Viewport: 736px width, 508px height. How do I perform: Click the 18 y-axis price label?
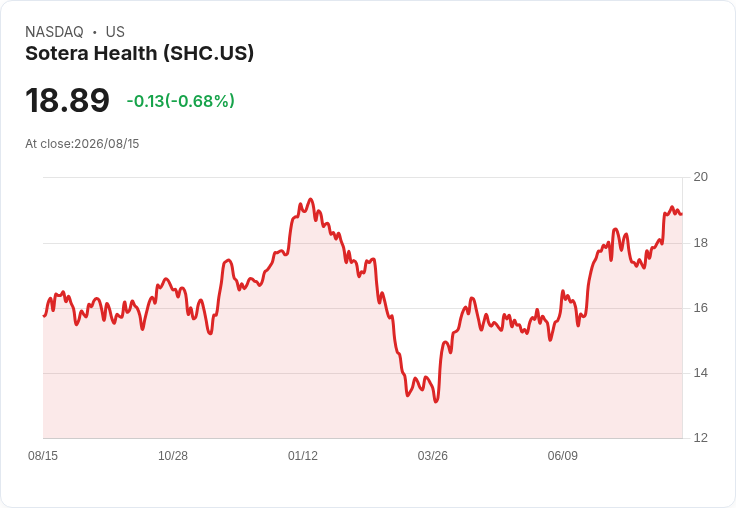(x=700, y=243)
